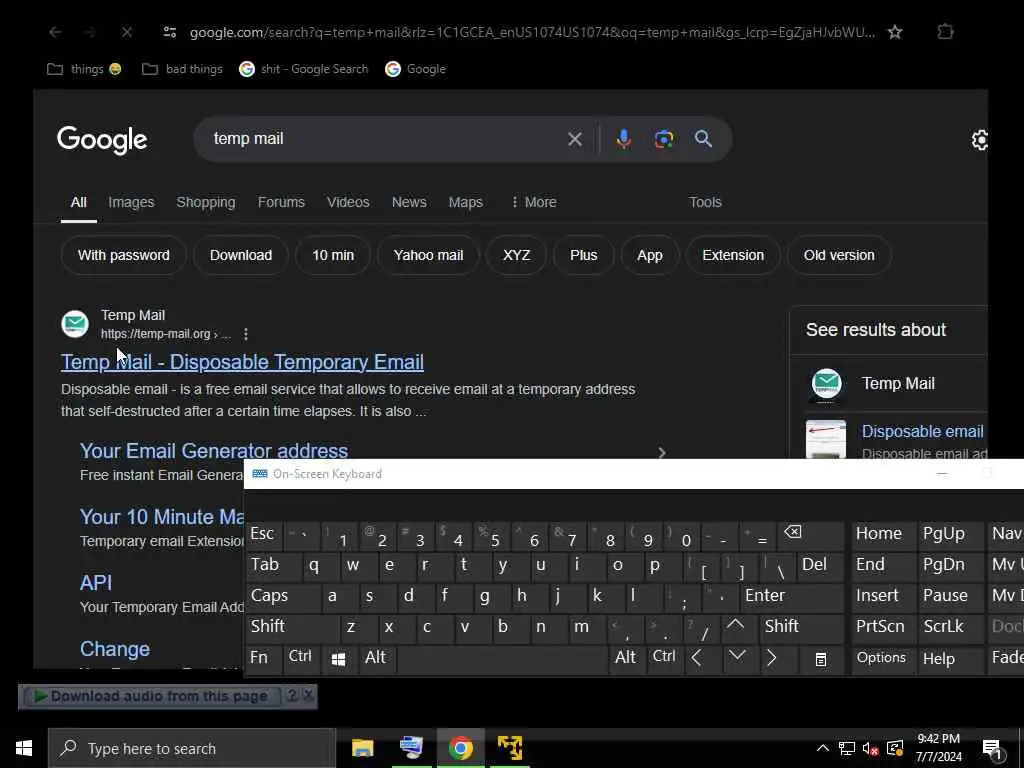Clear the search box with X
Screen dimensions: 1024x768
pyautogui.click(x=575, y=139)
